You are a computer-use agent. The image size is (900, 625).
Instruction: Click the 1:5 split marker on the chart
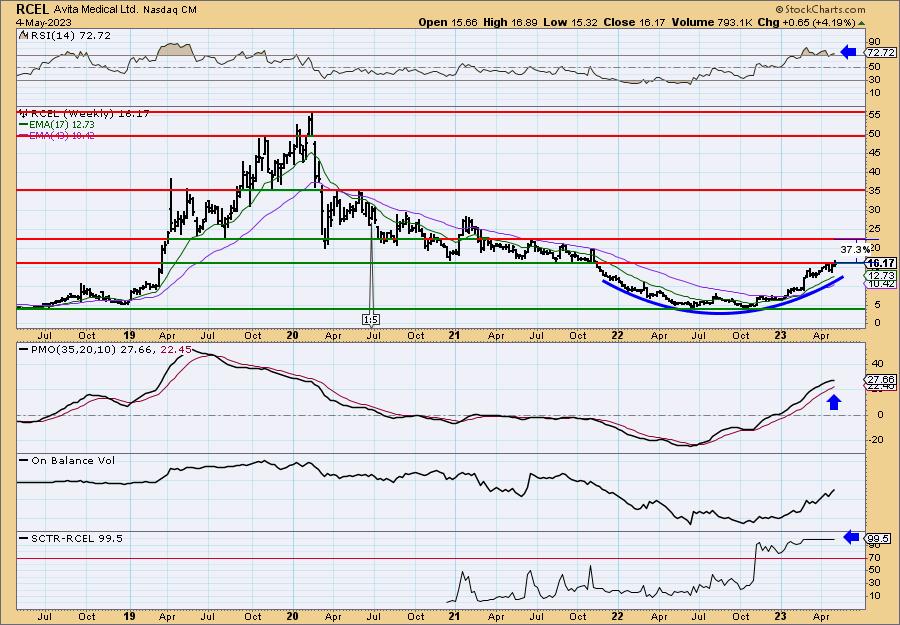click(x=371, y=319)
